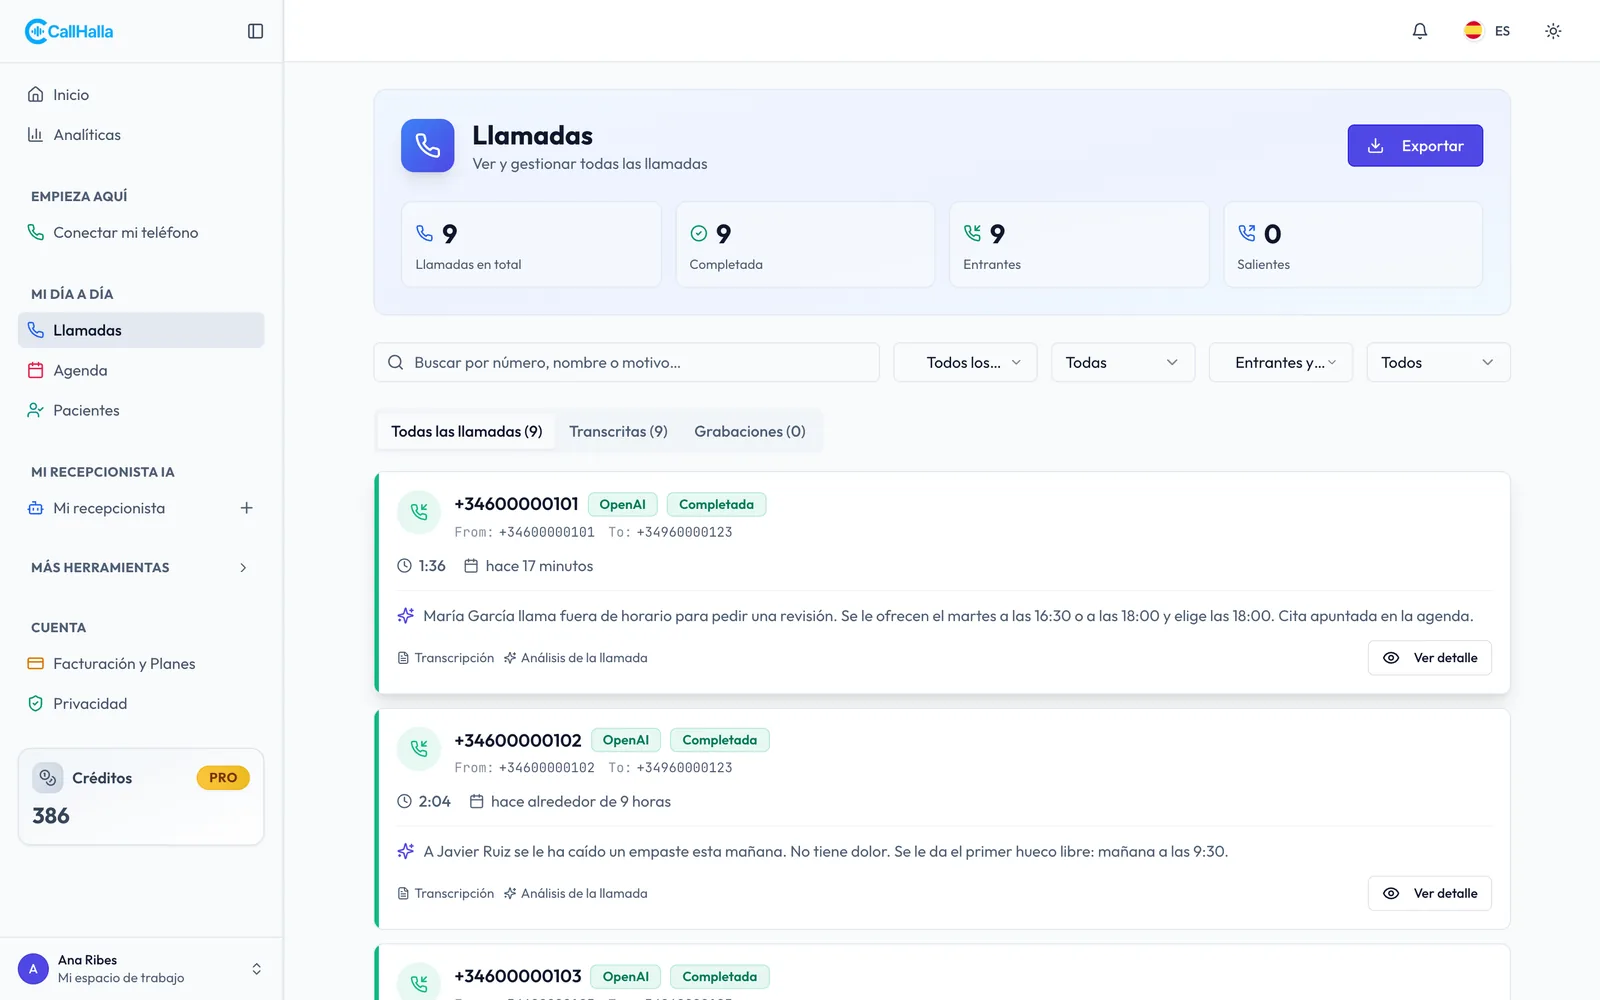Click the Exportar button
This screenshot has height=1000, width=1600.
click(x=1415, y=146)
